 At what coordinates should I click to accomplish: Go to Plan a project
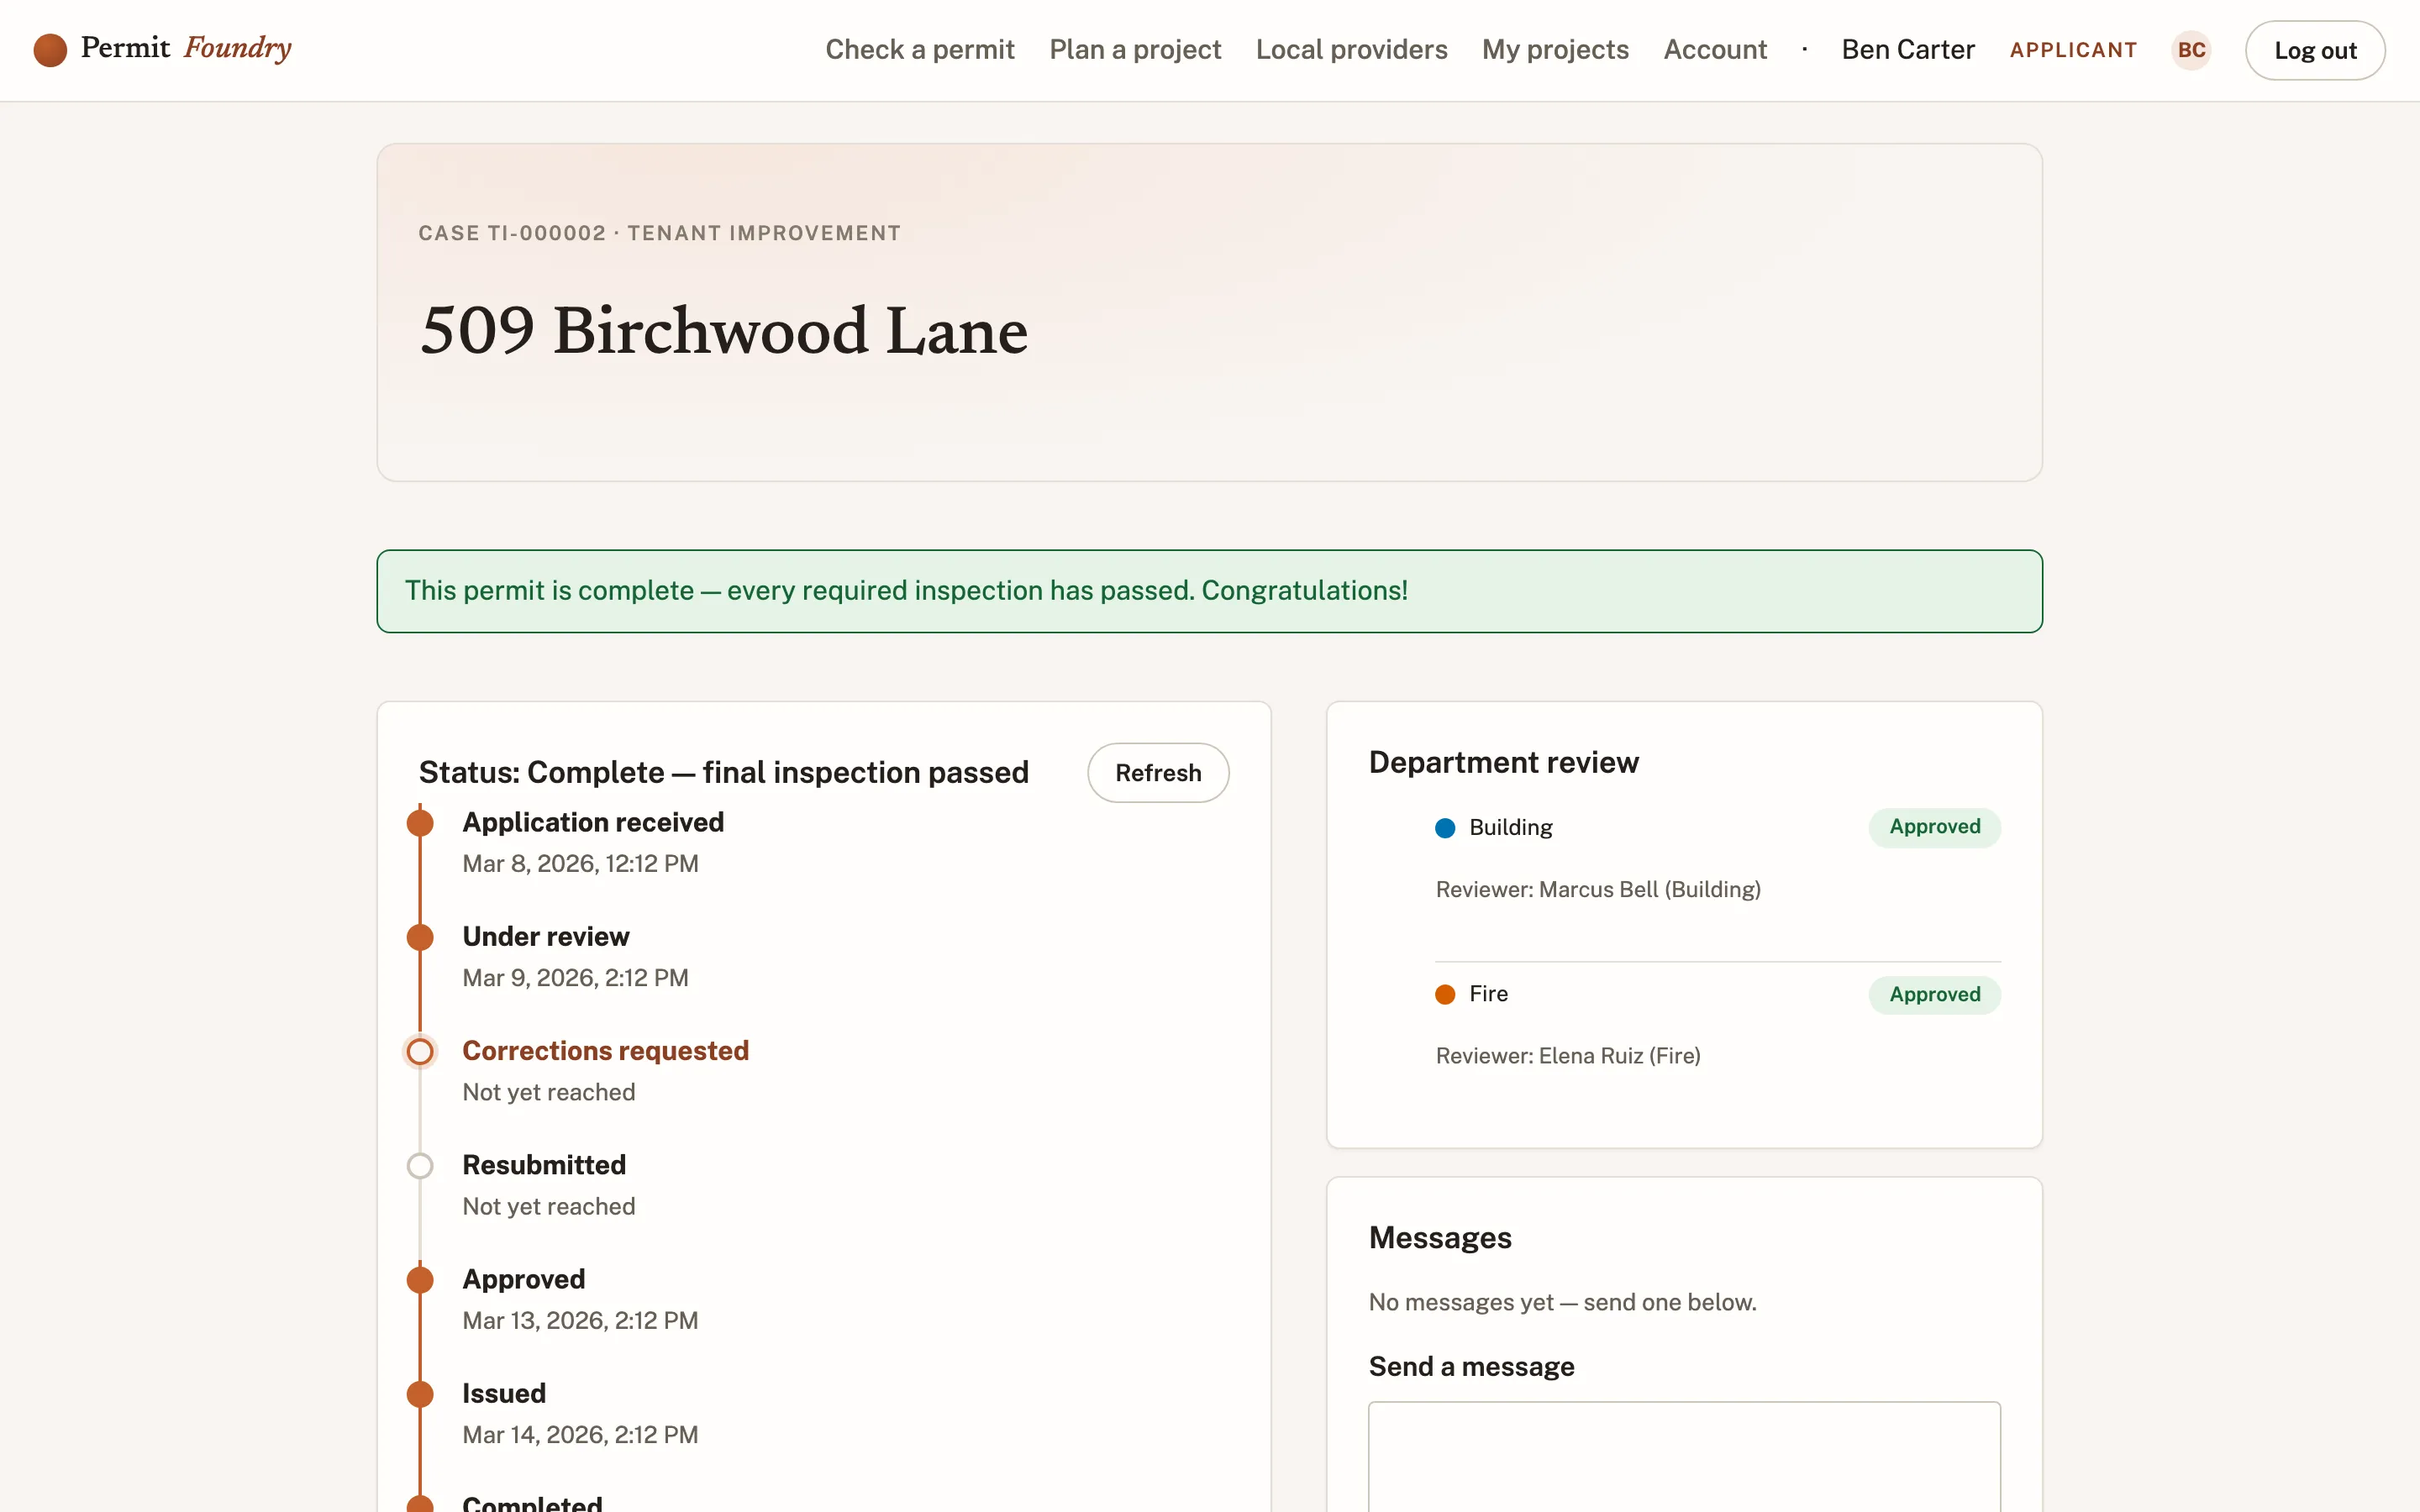(1135, 50)
